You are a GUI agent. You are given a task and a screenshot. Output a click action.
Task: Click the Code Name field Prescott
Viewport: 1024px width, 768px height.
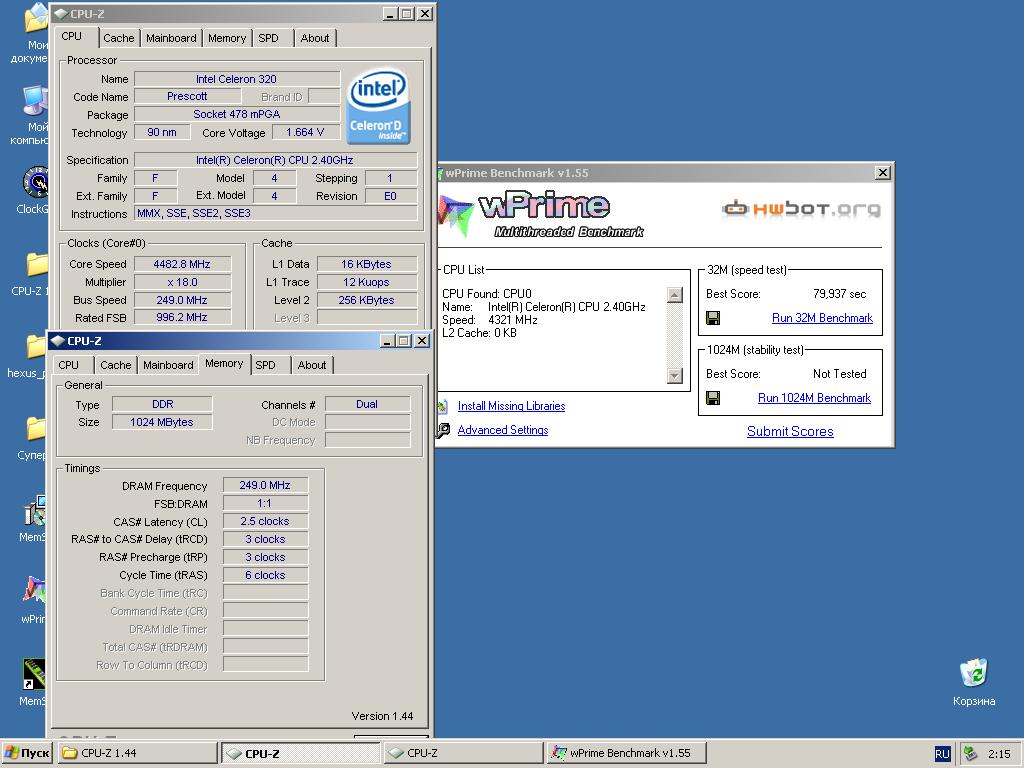pos(187,97)
